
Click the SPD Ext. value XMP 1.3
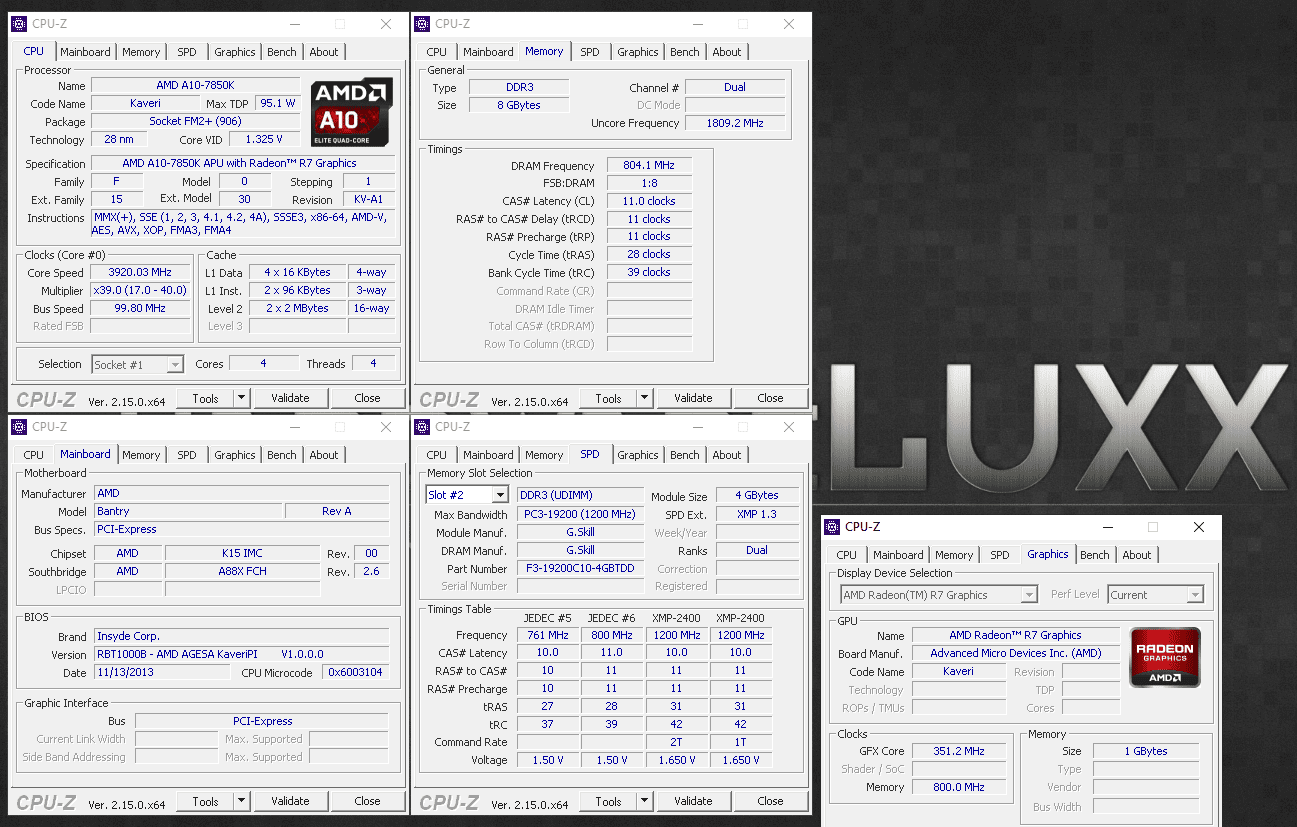point(757,514)
